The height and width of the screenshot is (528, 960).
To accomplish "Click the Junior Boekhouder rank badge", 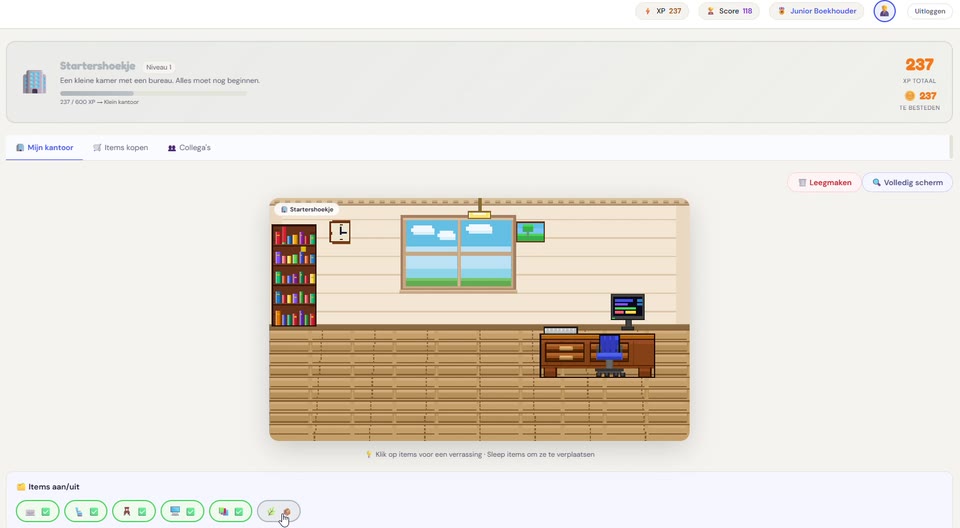I will click(x=817, y=11).
